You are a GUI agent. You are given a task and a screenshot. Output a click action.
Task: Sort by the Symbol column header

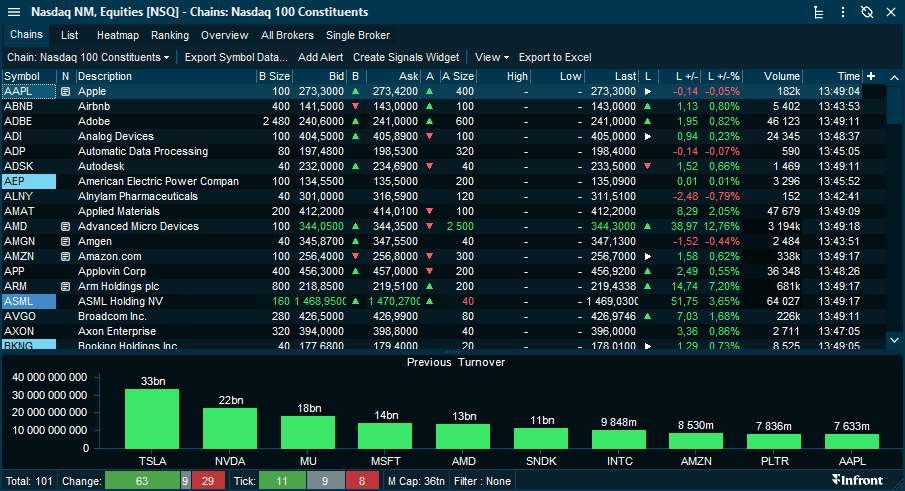click(x=29, y=76)
